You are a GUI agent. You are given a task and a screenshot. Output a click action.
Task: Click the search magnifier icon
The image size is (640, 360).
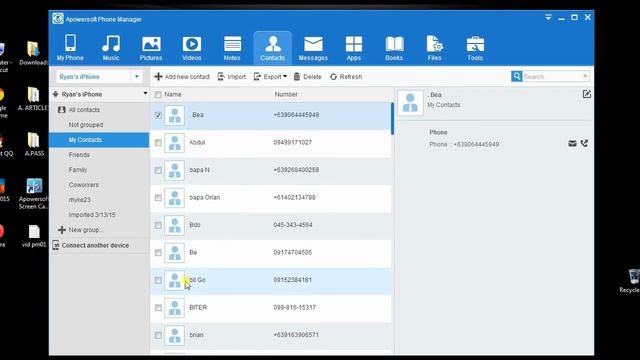coord(517,76)
